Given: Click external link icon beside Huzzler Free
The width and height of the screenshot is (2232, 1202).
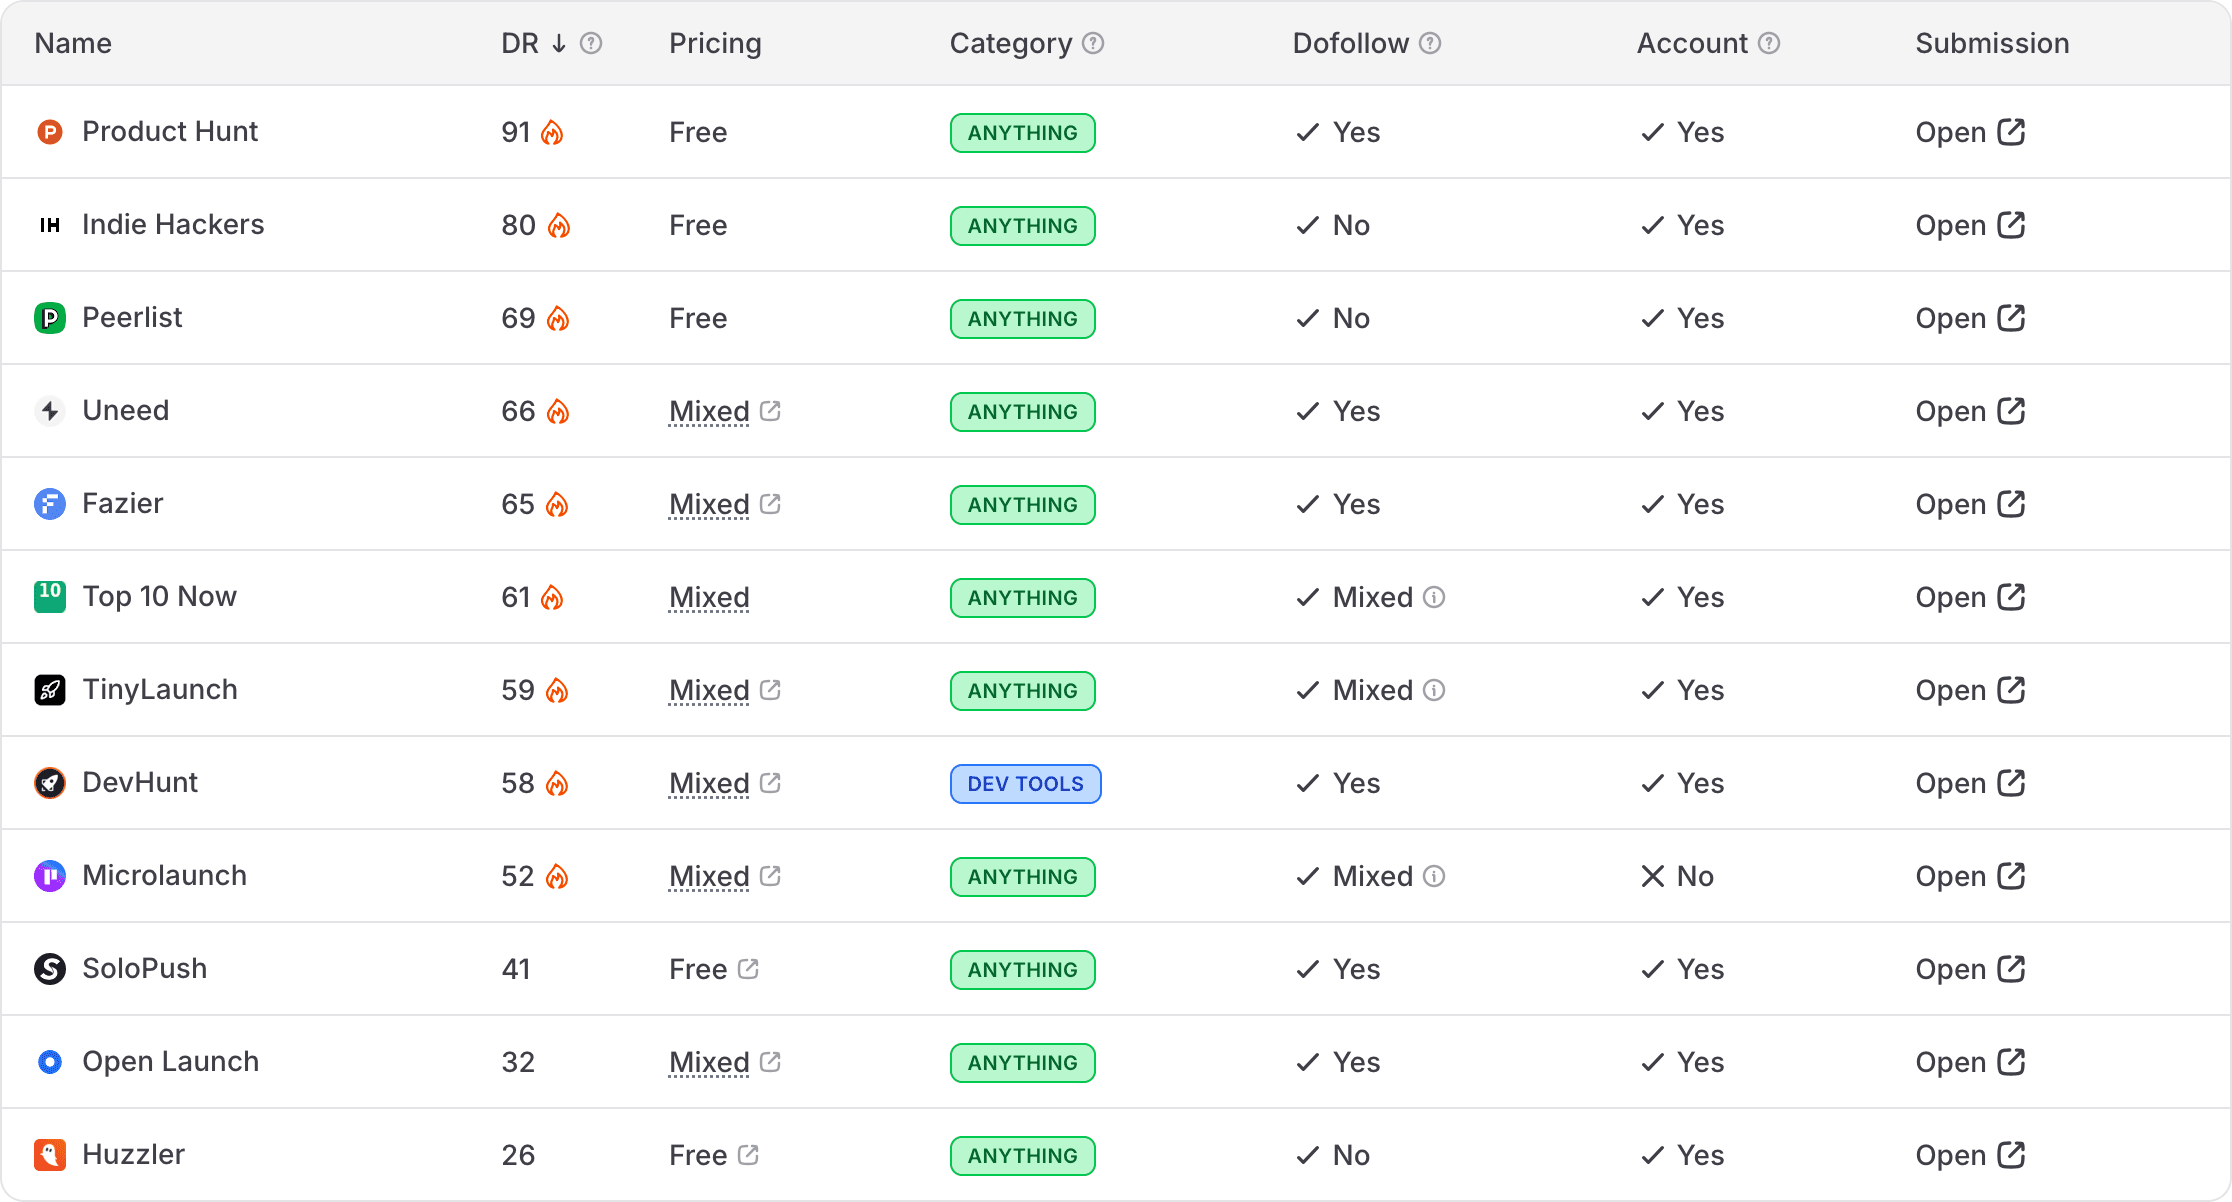Looking at the screenshot, I should pyautogui.click(x=748, y=1154).
